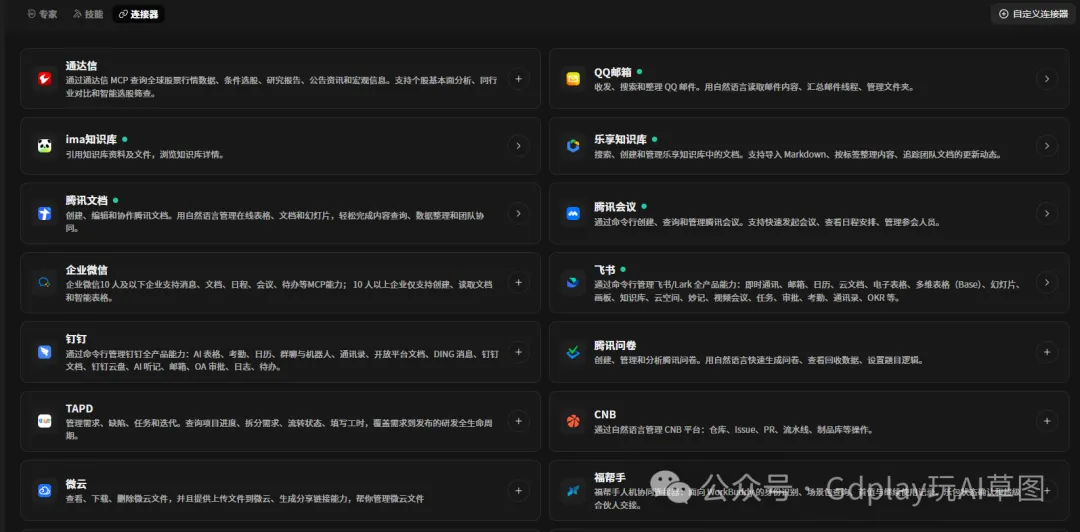Click the ima知识库 description text
Viewport: 1080px width, 532px height.
tap(145, 154)
